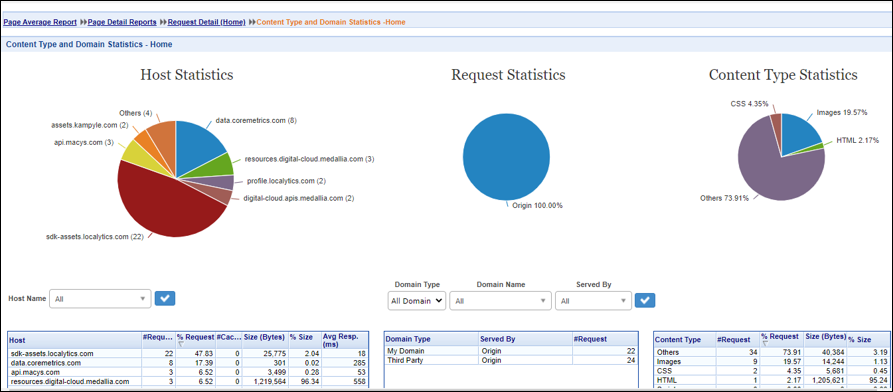Click the #Cac... column header
Viewport: 893px width, 392px height.
[229, 340]
